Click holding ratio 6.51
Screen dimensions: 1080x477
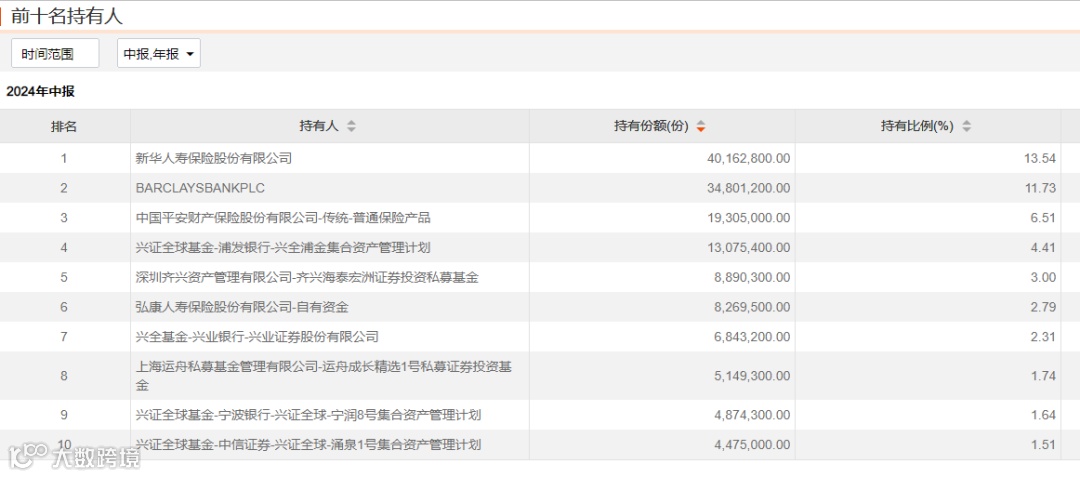pyautogui.click(x=1043, y=218)
